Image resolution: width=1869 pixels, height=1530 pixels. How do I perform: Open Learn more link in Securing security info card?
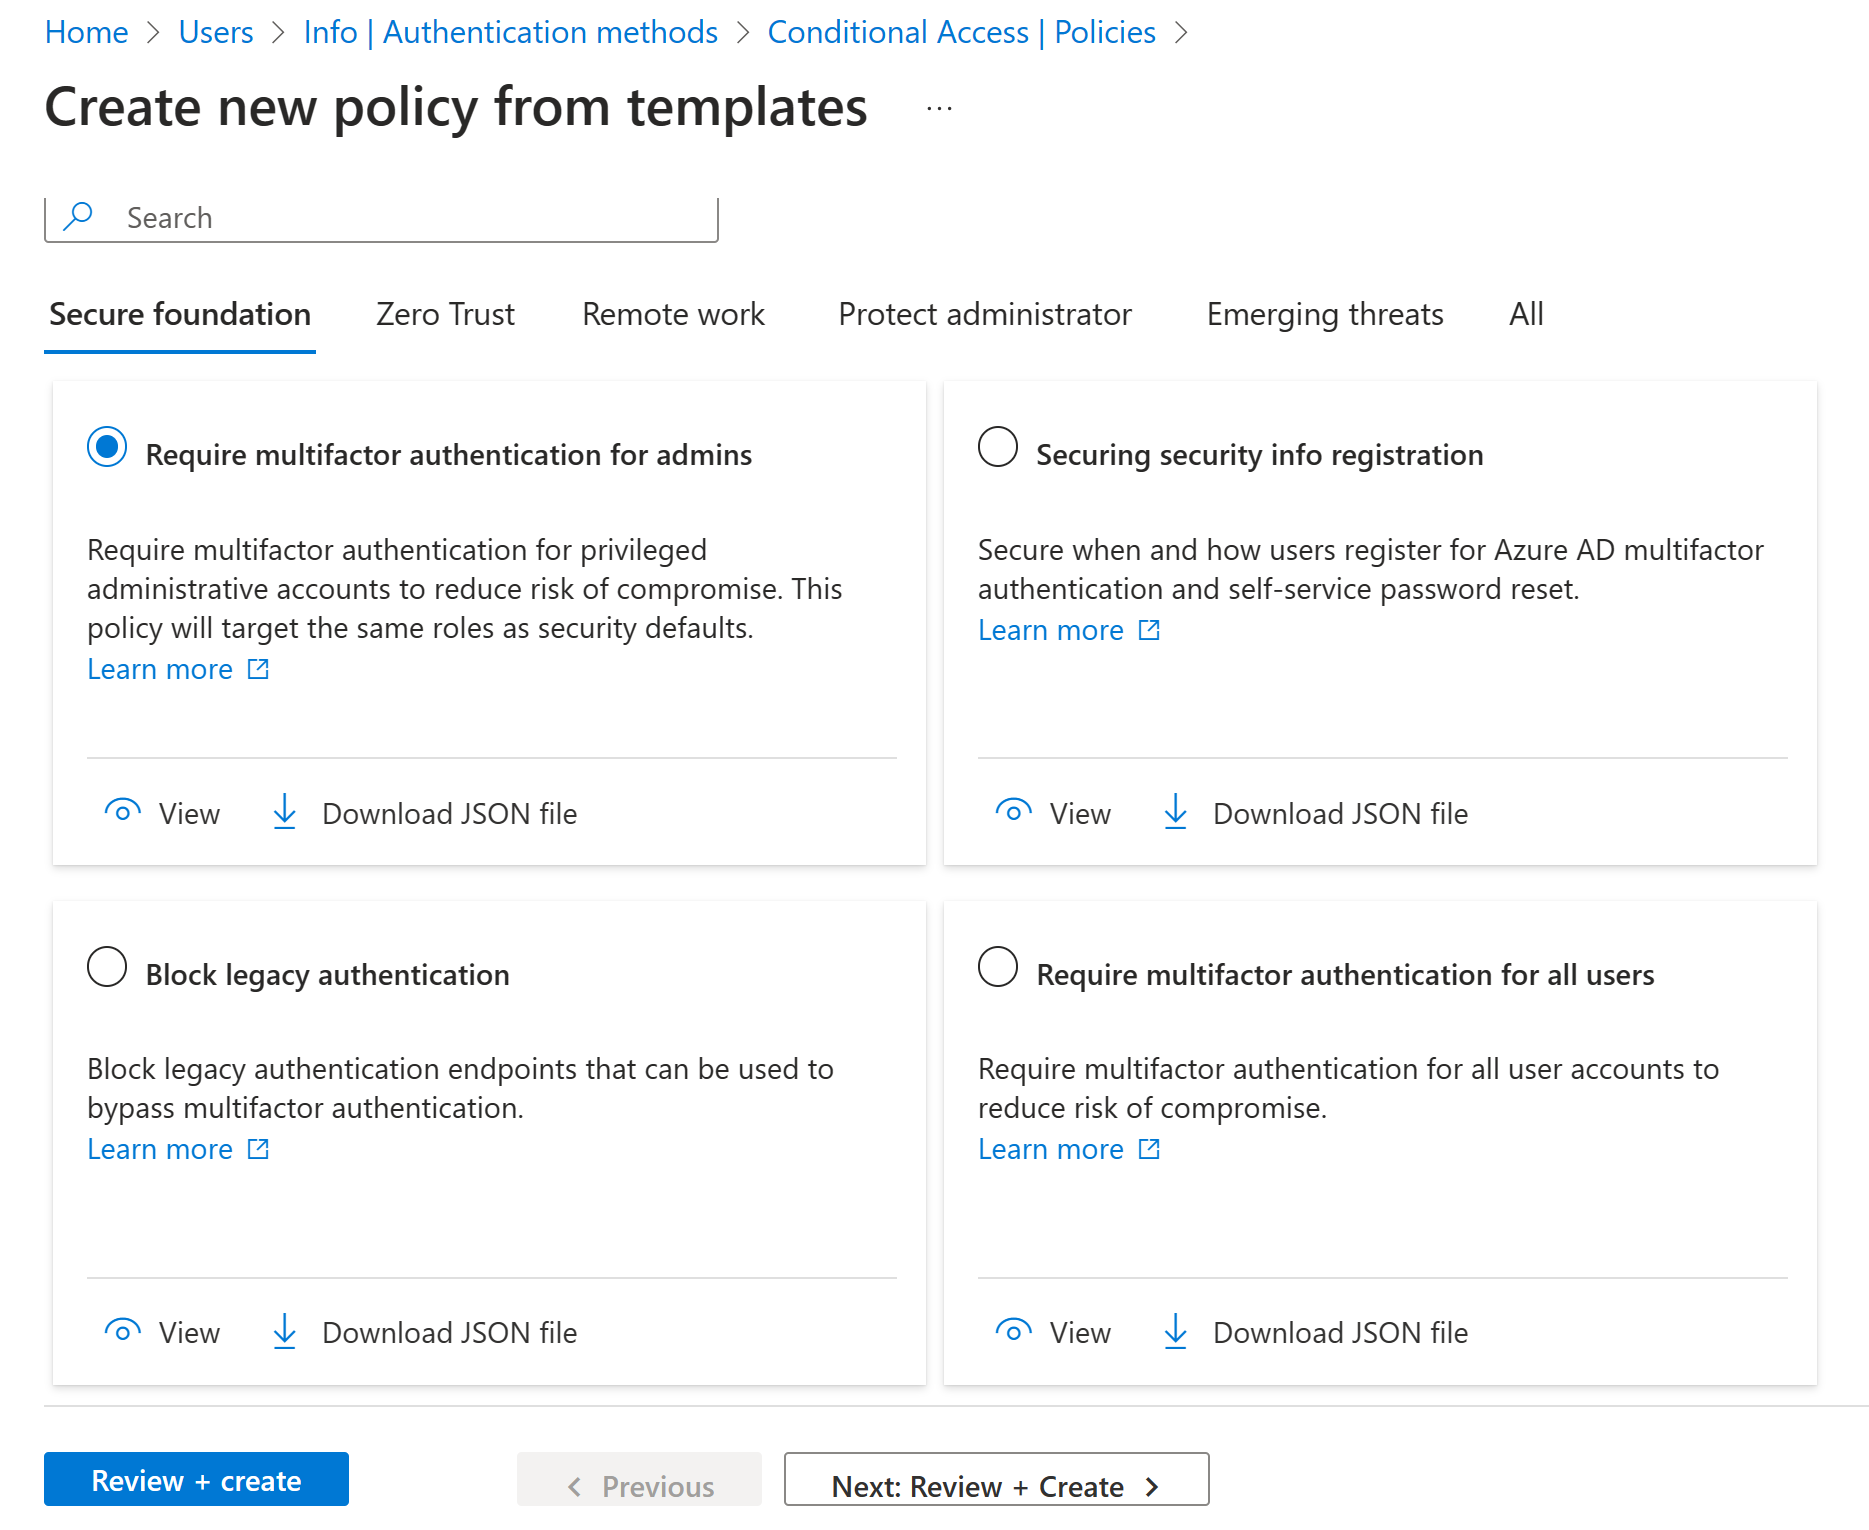click(x=1050, y=630)
